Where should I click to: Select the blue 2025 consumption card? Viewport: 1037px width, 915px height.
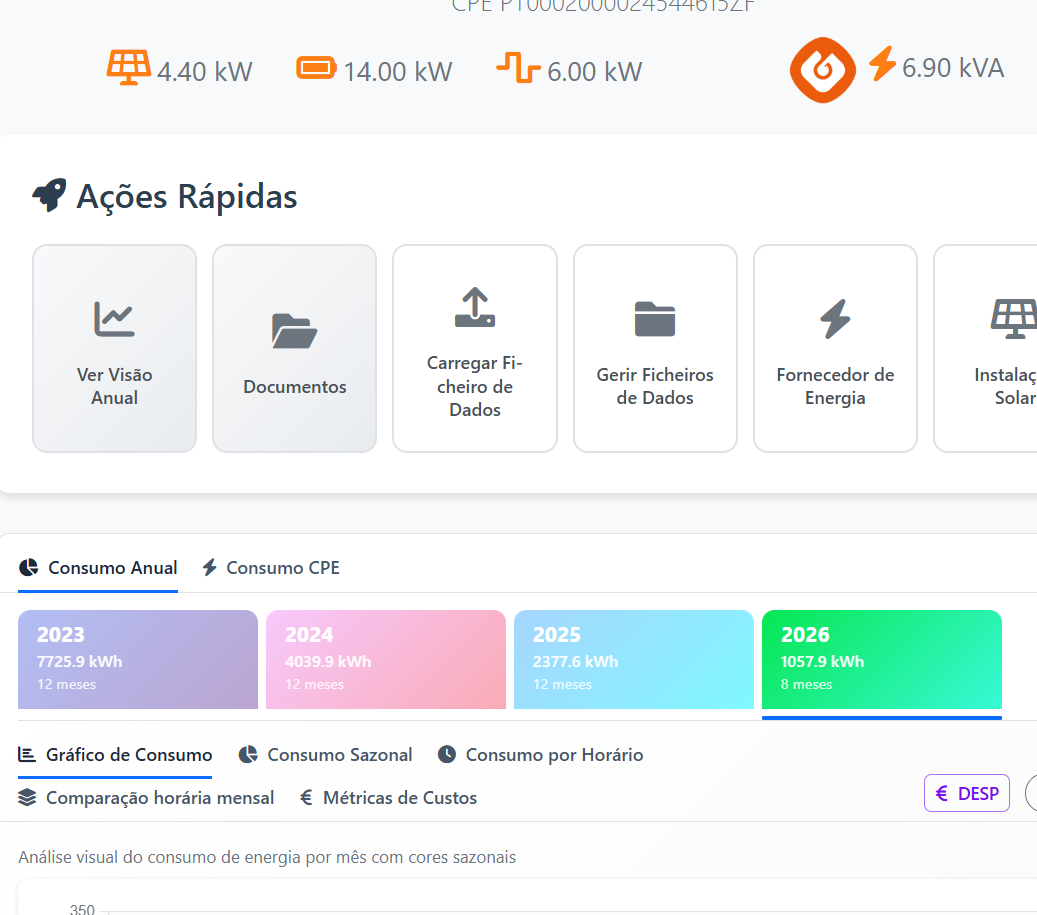[x=634, y=660]
